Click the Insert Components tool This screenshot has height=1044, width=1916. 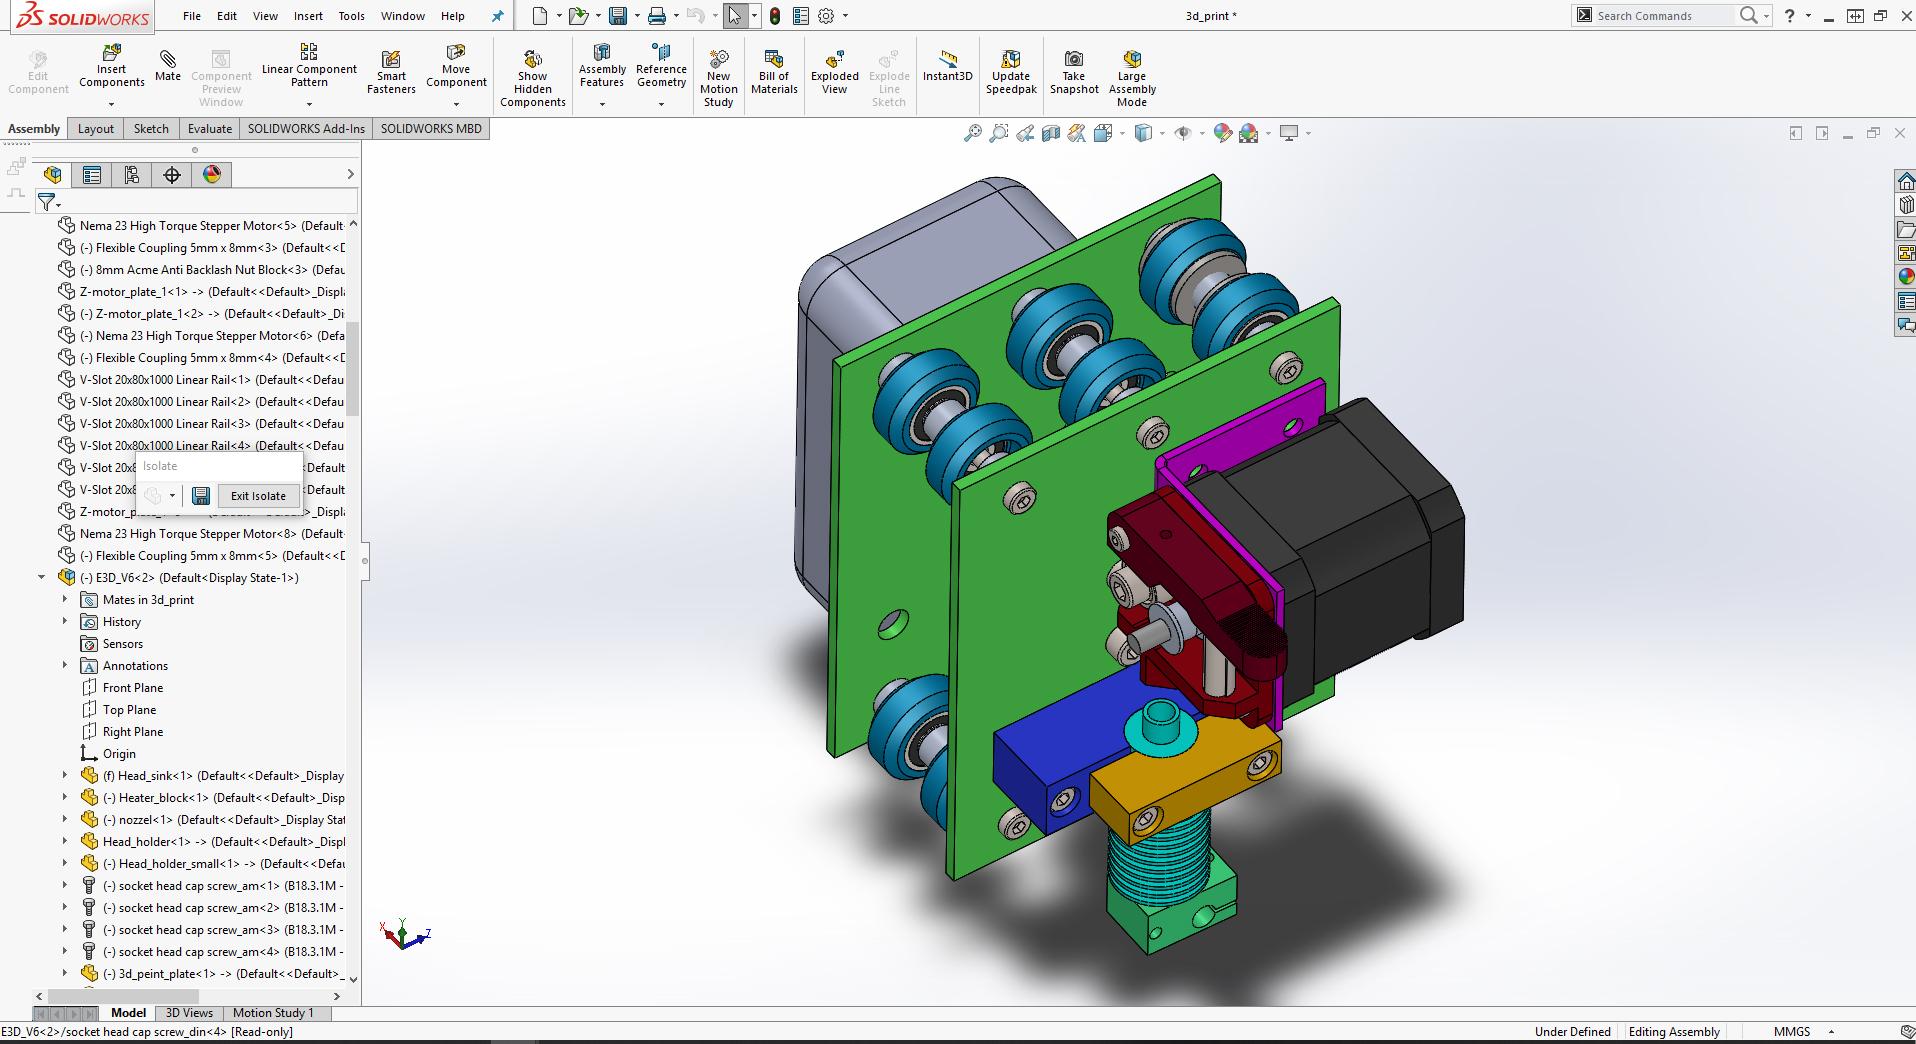point(111,67)
